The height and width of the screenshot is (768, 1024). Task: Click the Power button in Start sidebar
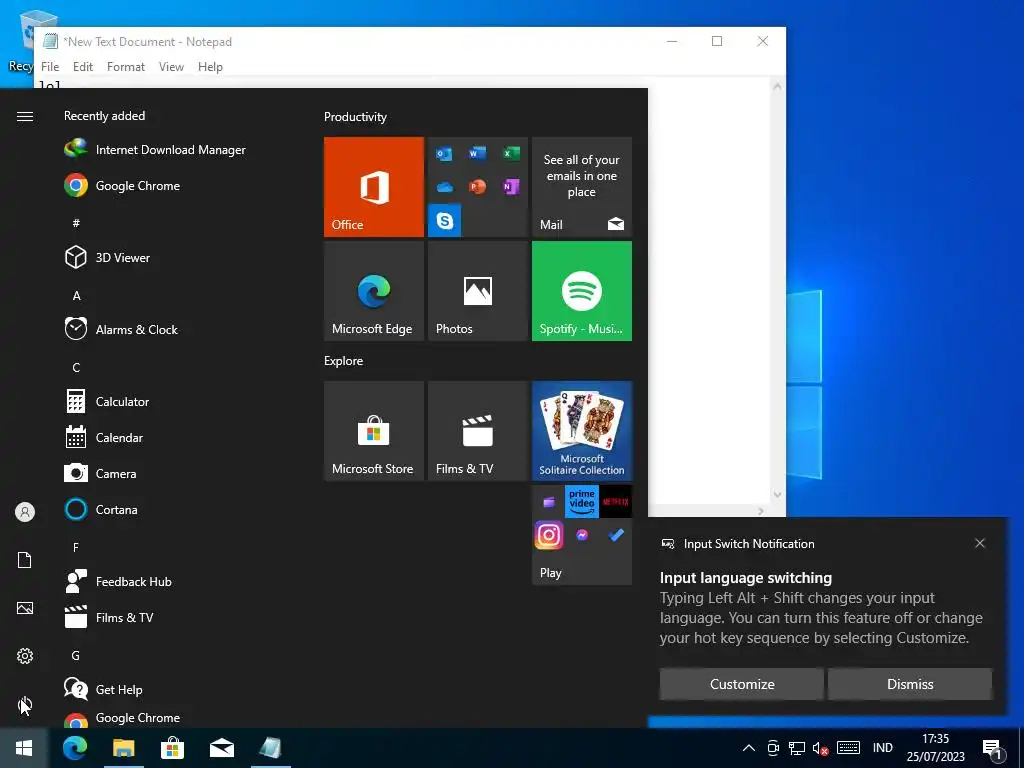pos(25,704)
